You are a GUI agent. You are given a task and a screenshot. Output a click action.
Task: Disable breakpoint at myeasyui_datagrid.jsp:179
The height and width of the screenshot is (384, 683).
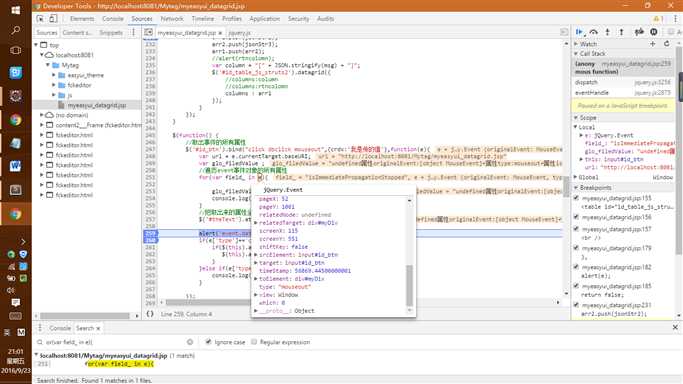pos(577,248)
